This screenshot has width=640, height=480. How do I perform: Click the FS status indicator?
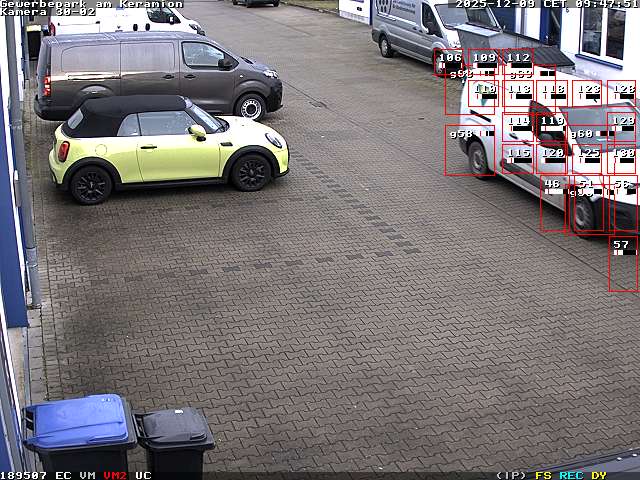point(543,475)
